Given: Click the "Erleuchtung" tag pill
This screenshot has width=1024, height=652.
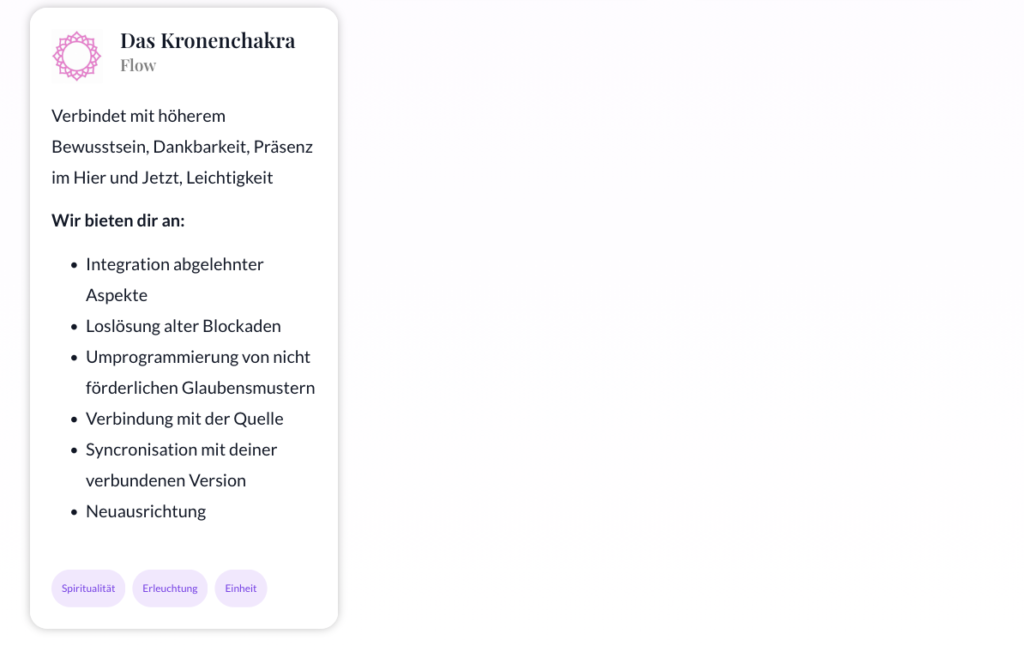Looking at the screenshot, I should point(170,588).
